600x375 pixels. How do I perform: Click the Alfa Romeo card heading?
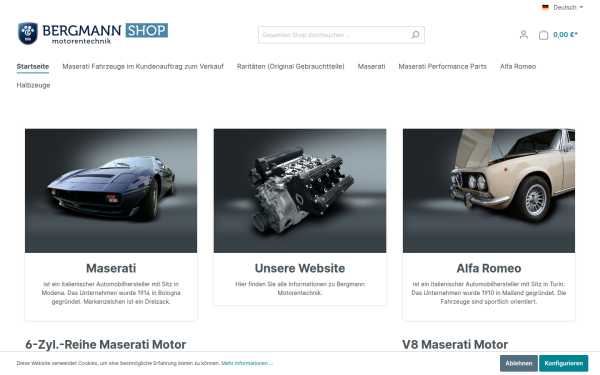489,268
